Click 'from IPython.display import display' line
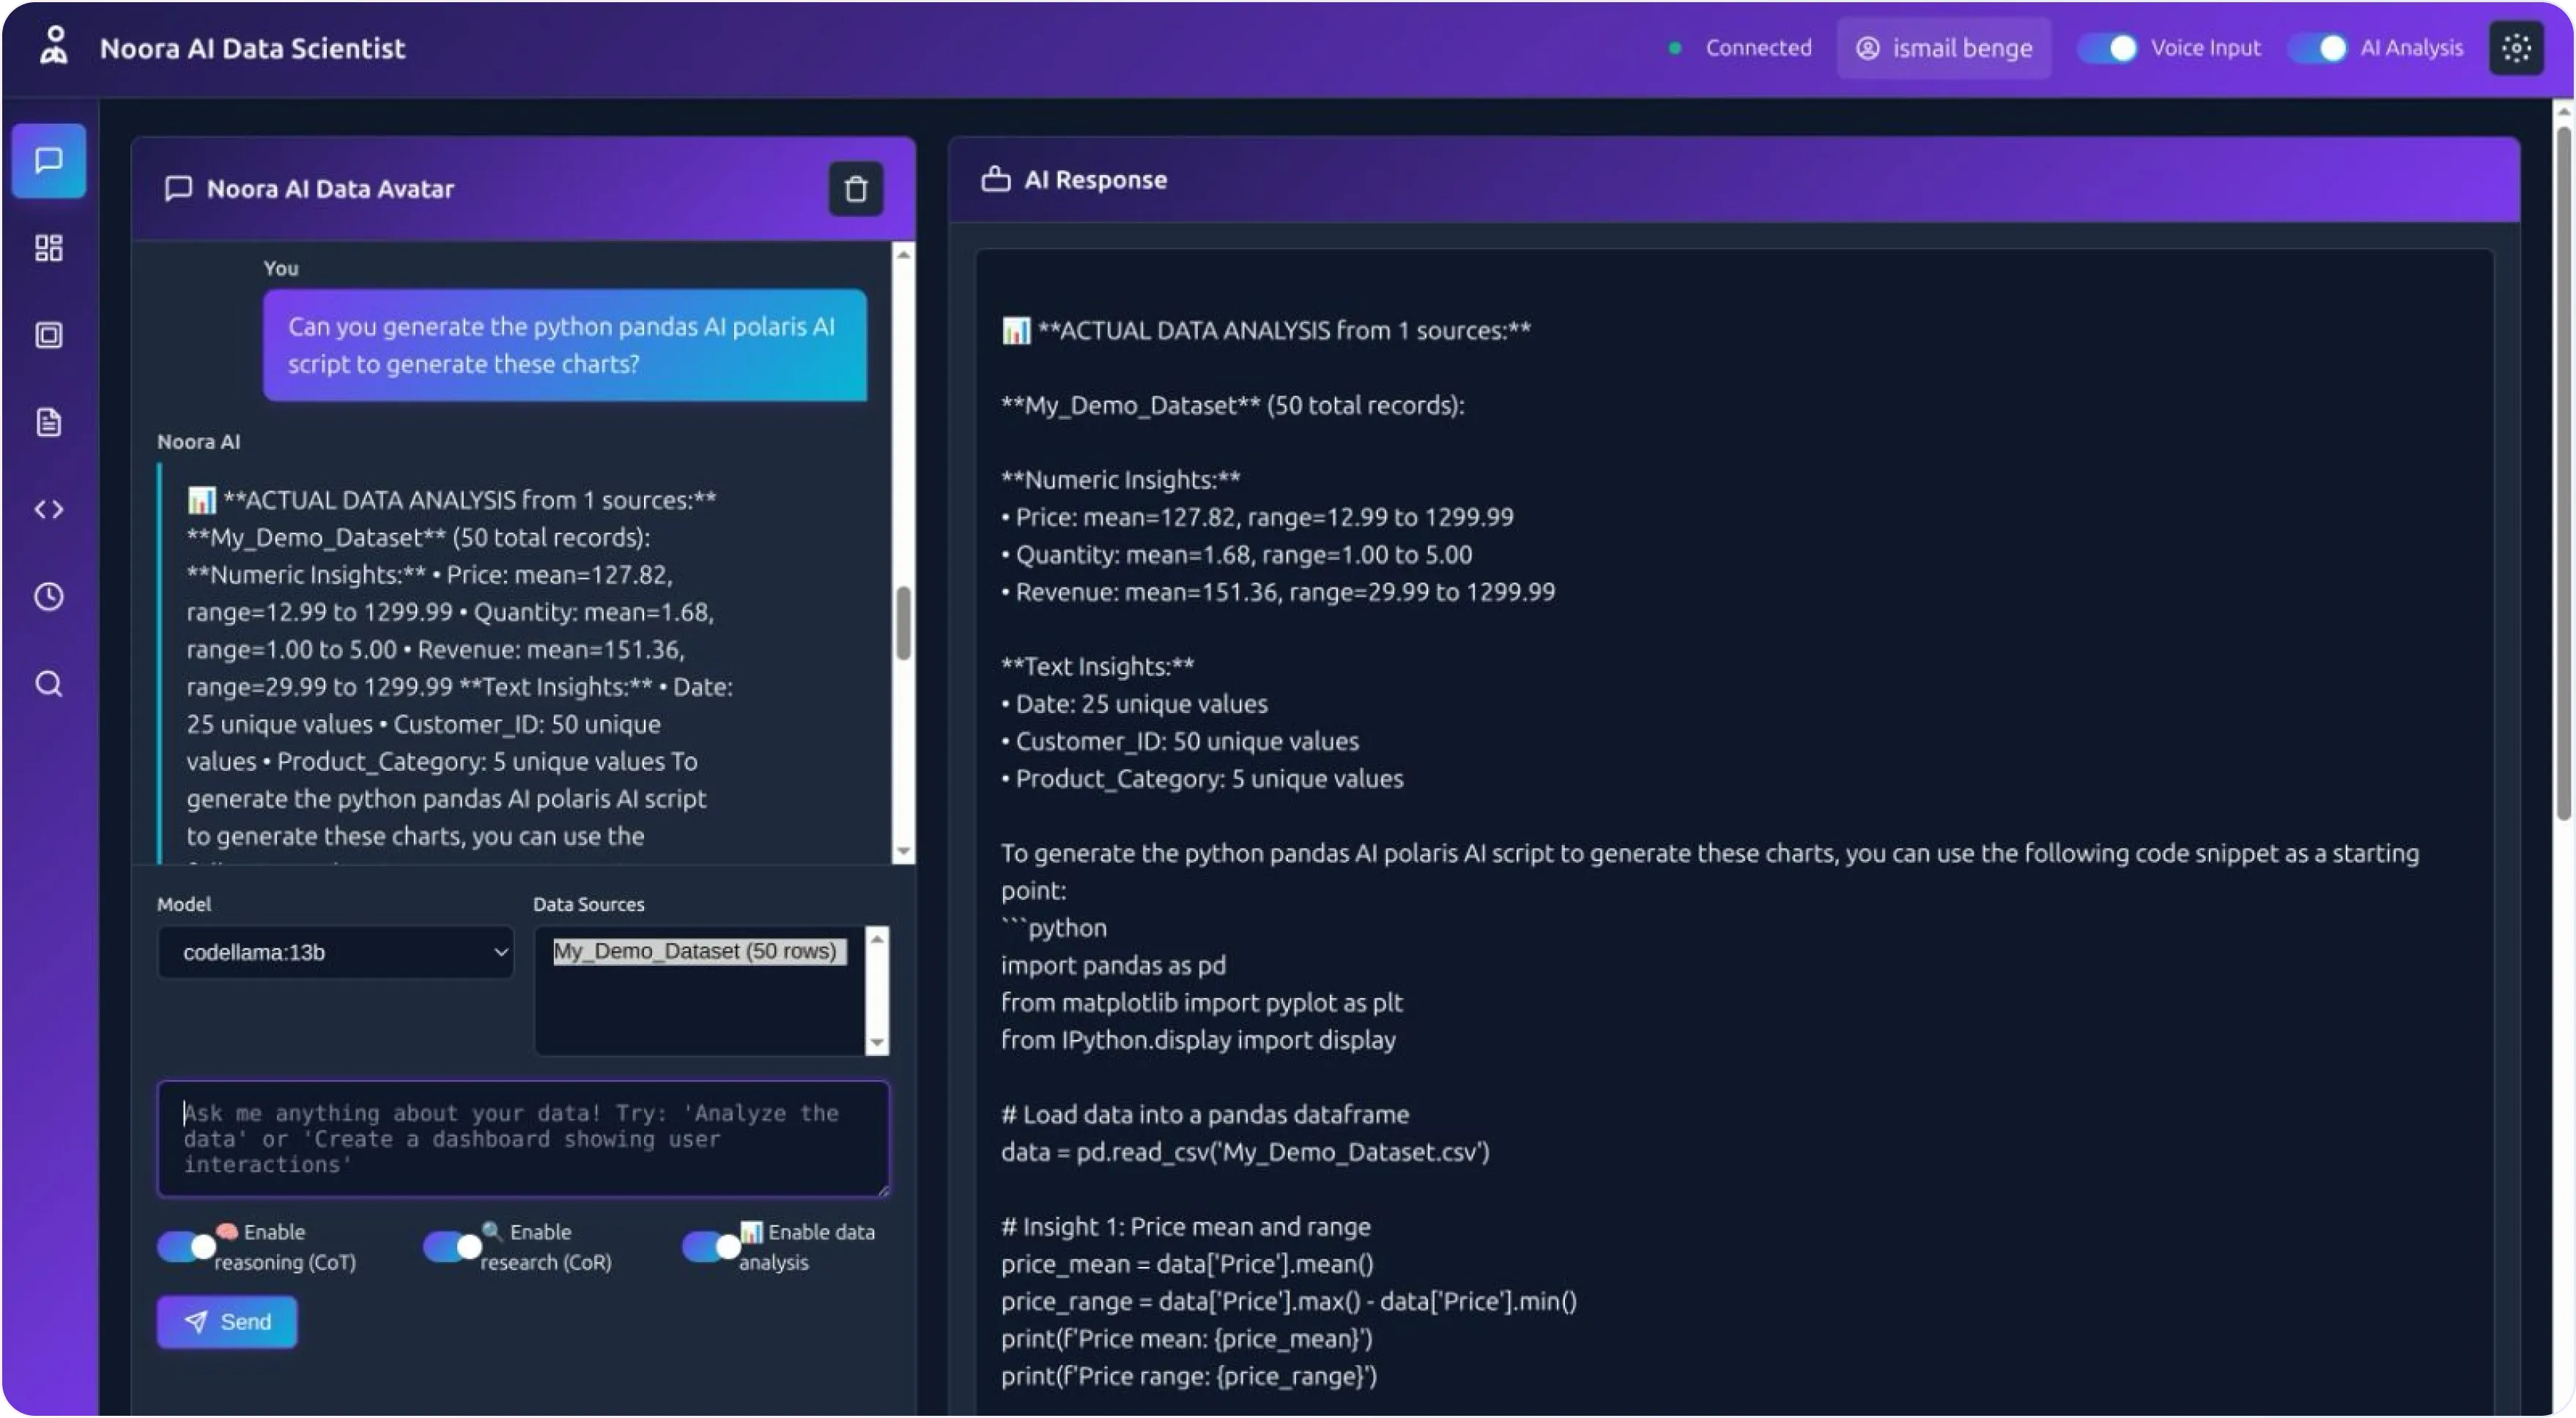The width and height of the screenshot is (2576, 1418). coord(1198,1040)
